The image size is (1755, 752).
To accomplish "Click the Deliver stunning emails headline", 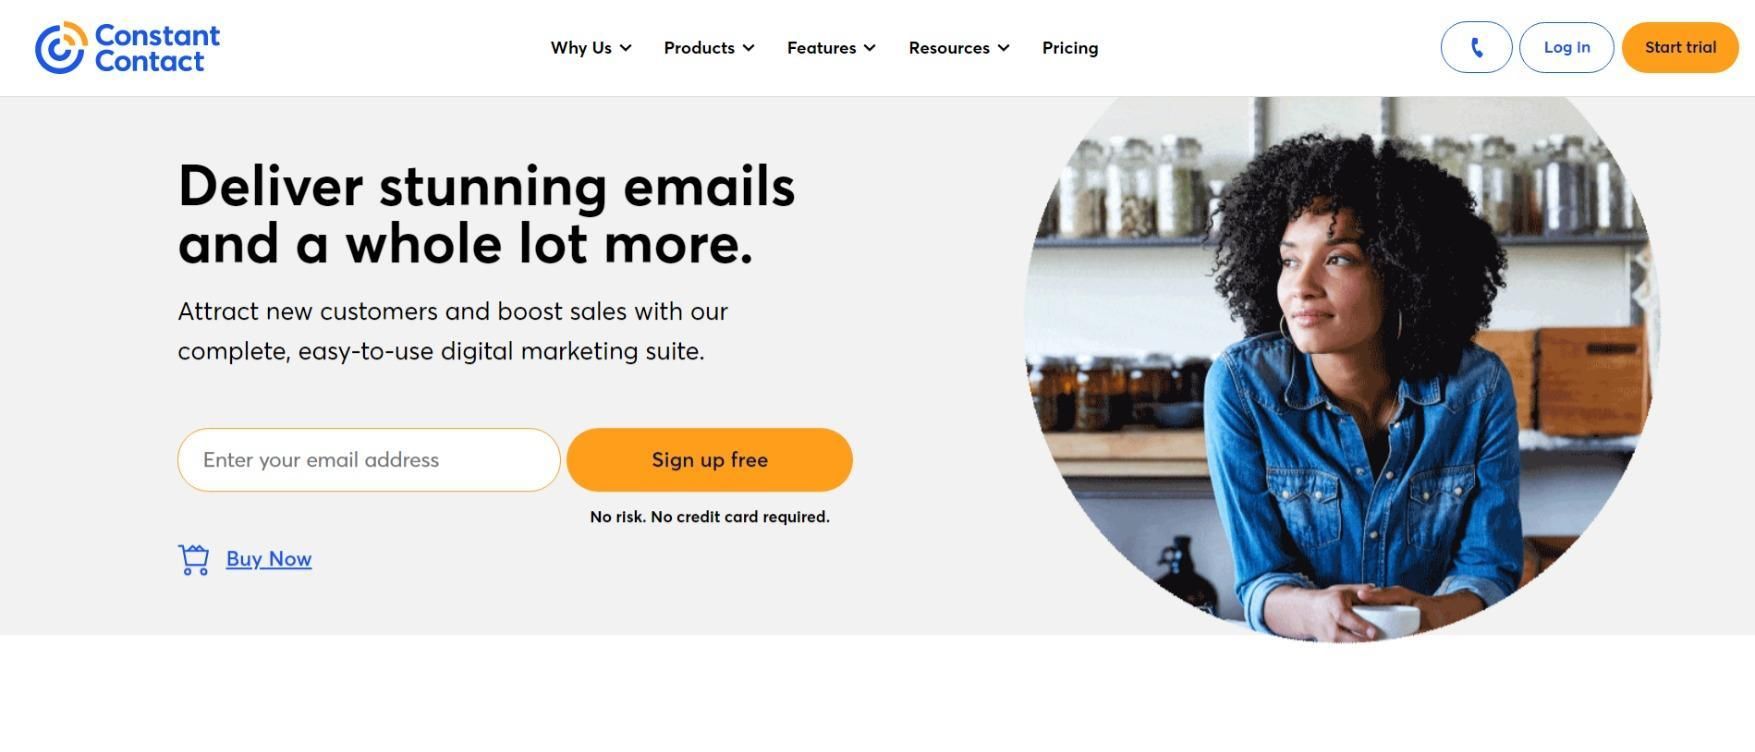I will (x=487, y=215).
